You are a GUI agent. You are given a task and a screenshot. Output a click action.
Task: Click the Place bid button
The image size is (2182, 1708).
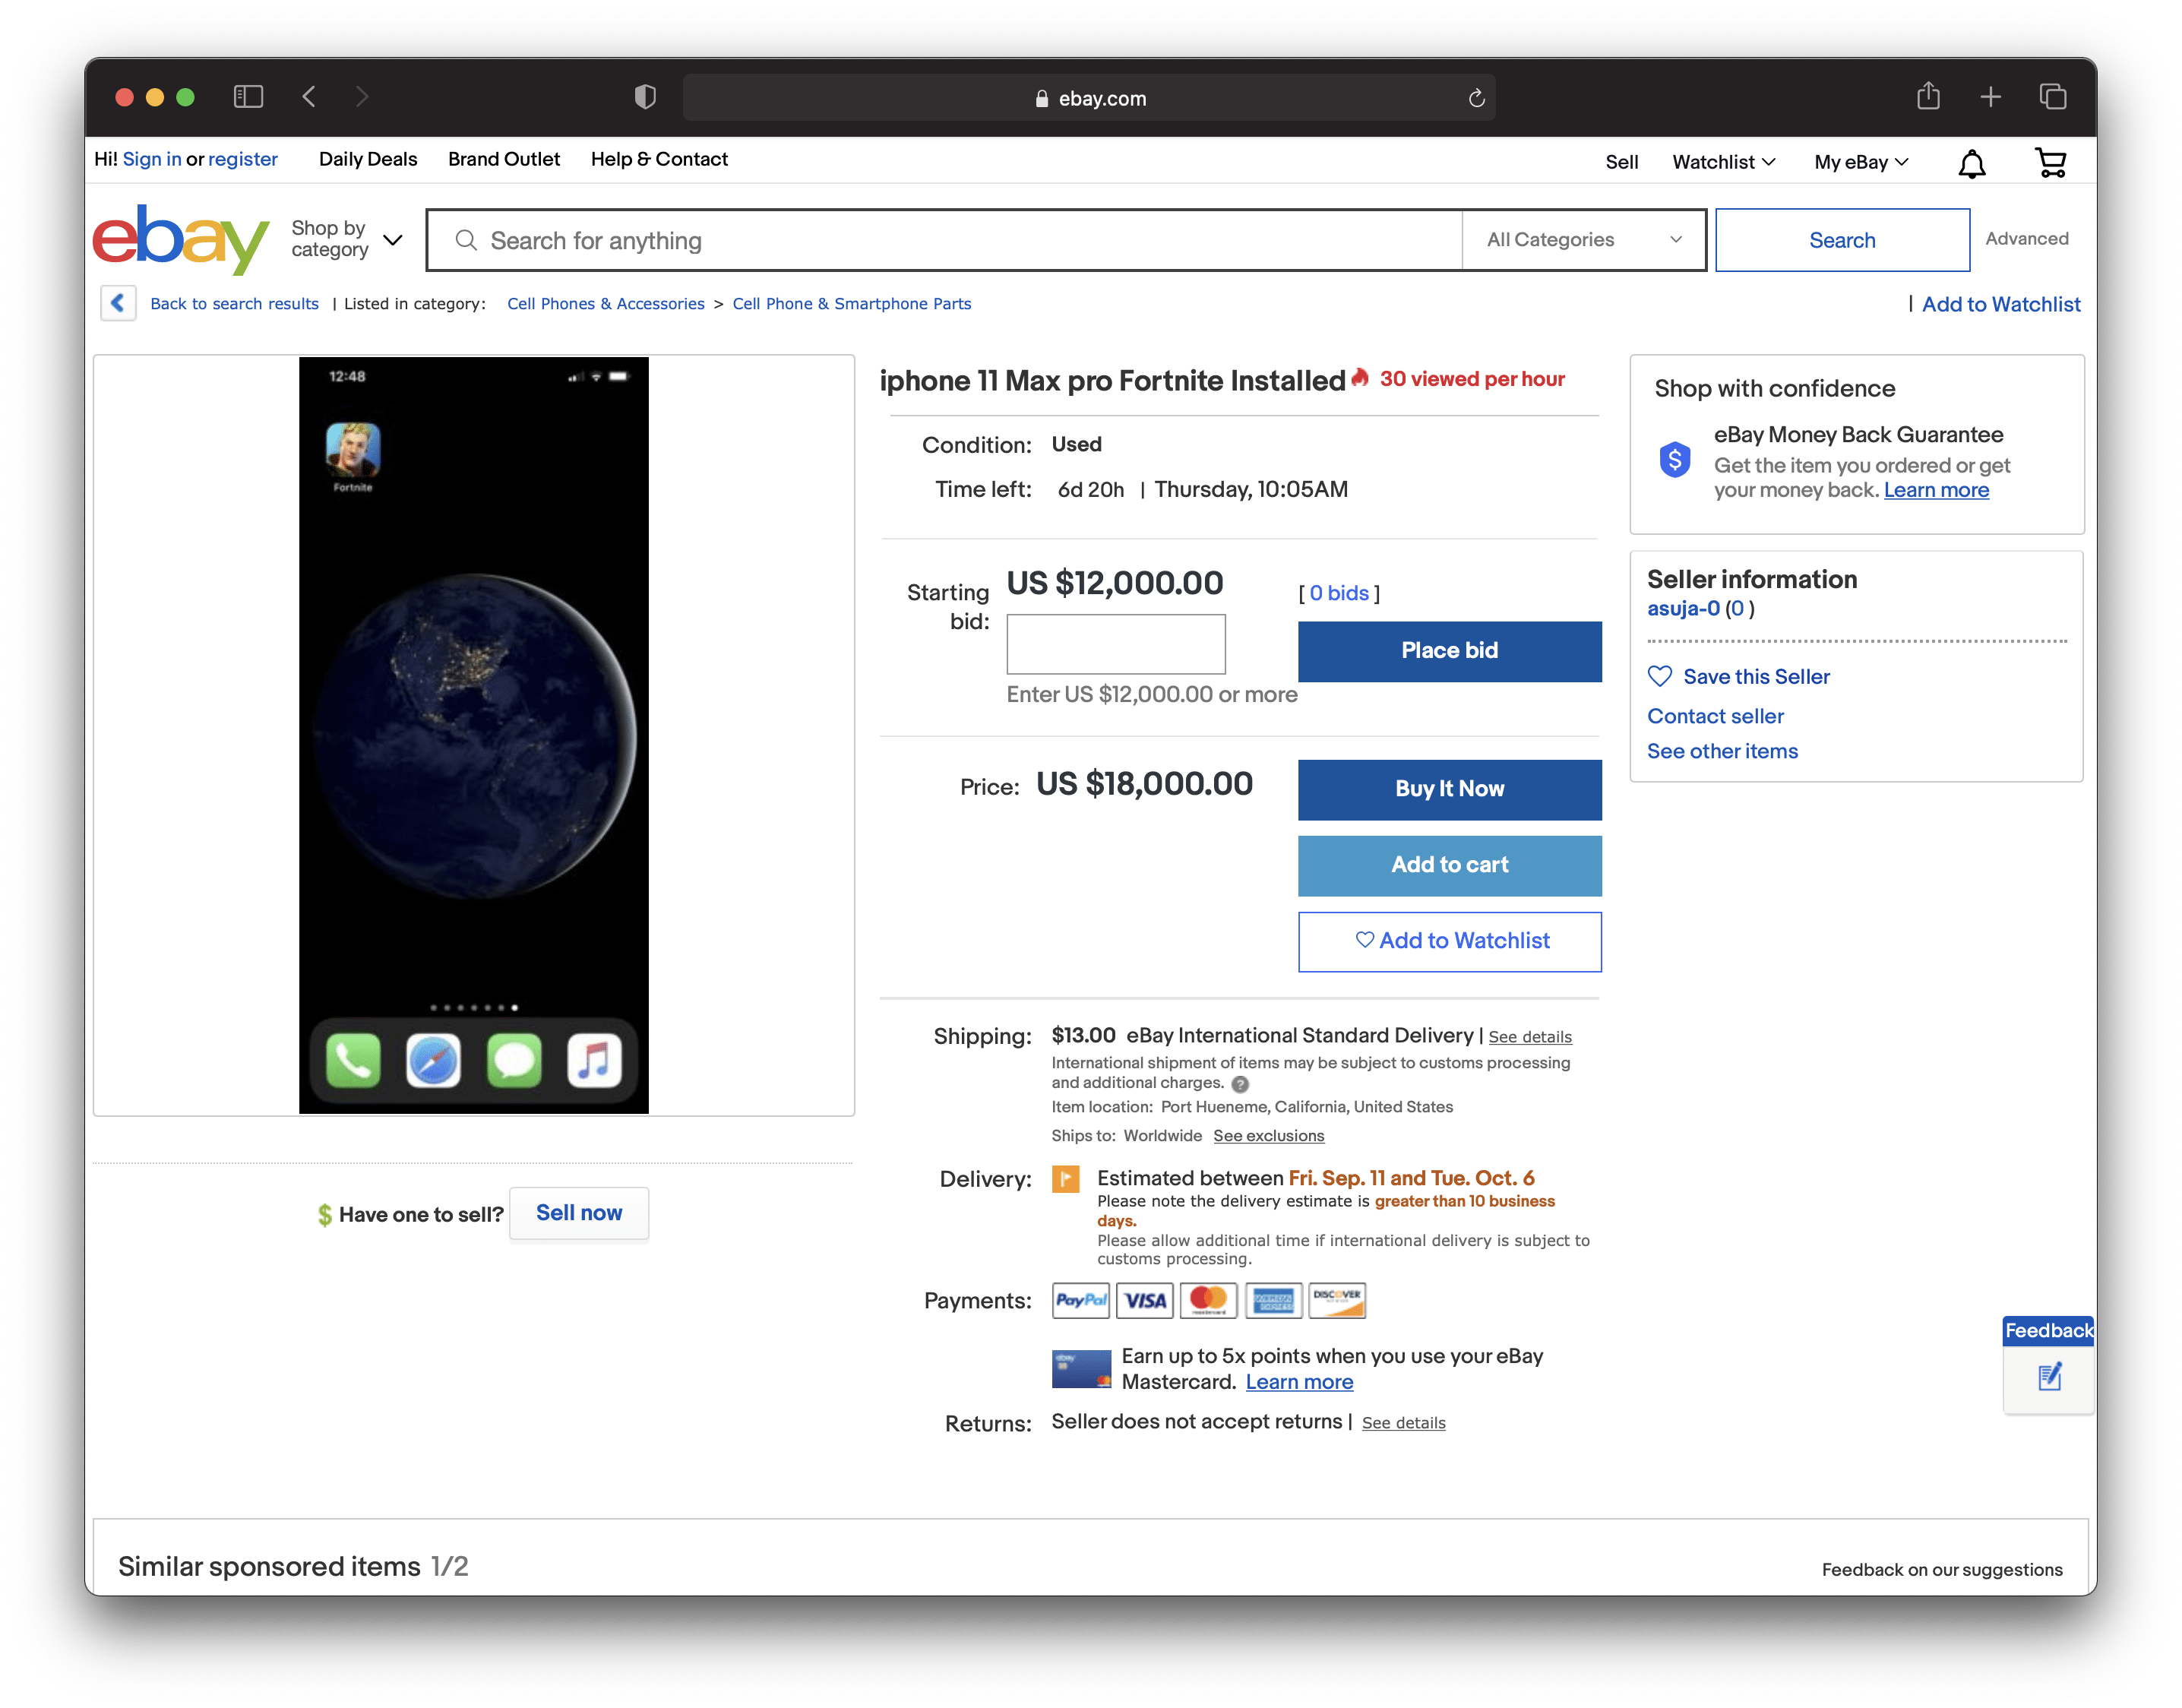click(x=1449, y=651)
